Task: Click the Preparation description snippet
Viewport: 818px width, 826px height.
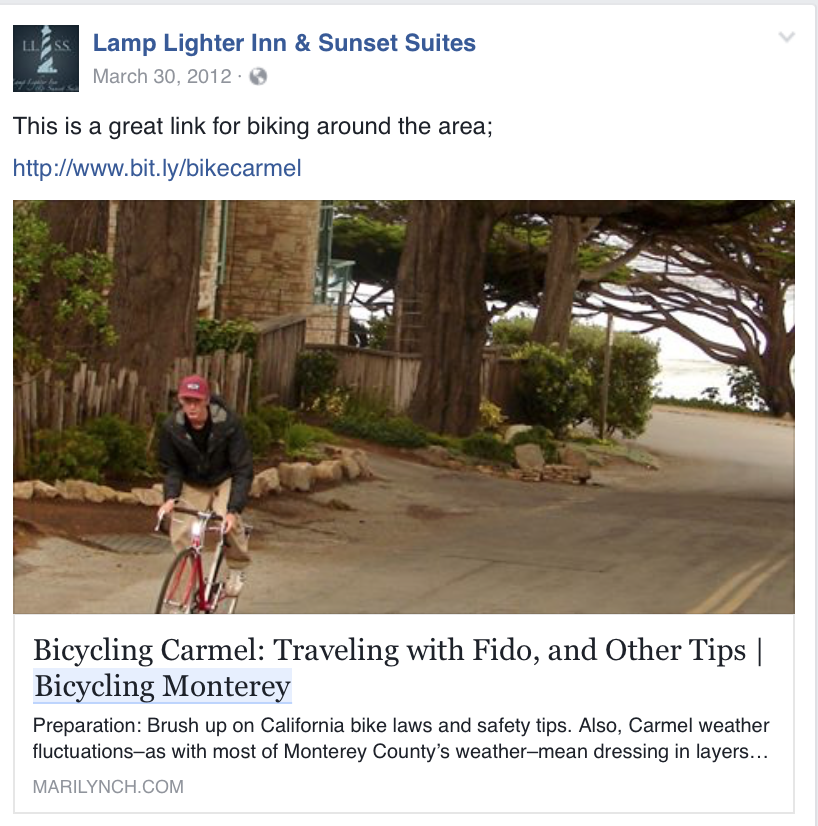Action: click(400, 738)
